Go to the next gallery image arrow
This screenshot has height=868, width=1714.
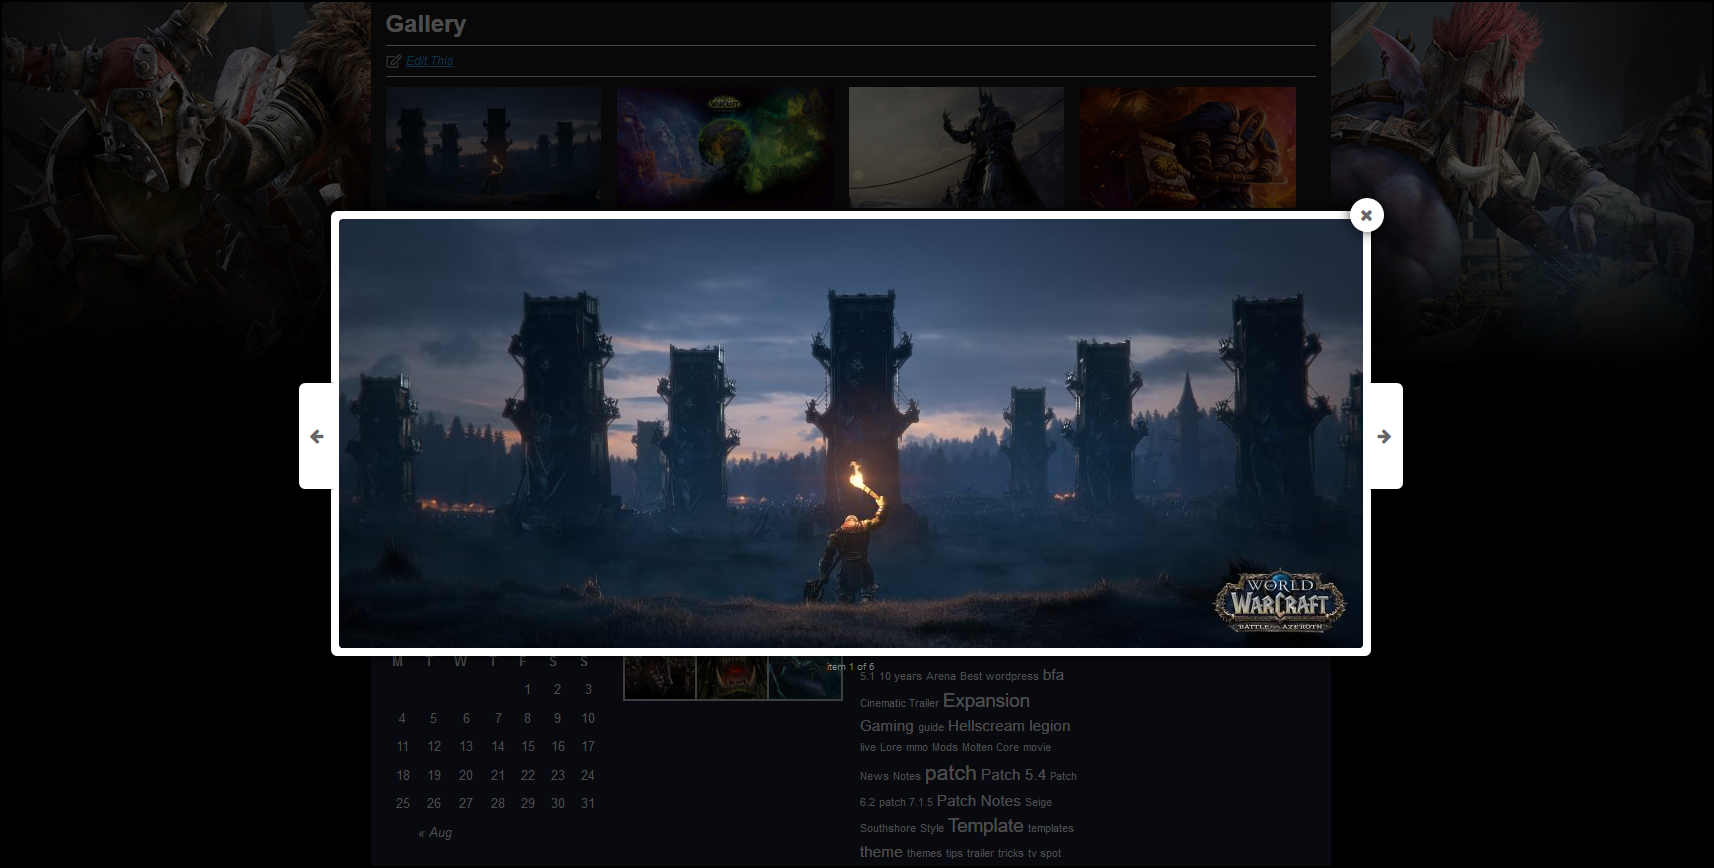coord(1385,436)
